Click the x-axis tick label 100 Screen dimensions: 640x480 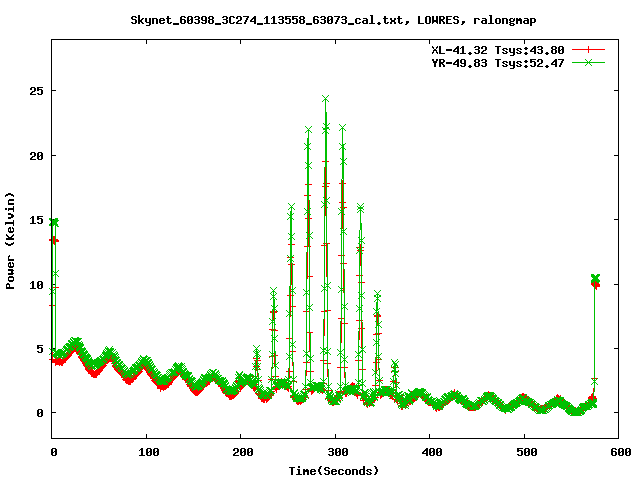click(147, 452)
